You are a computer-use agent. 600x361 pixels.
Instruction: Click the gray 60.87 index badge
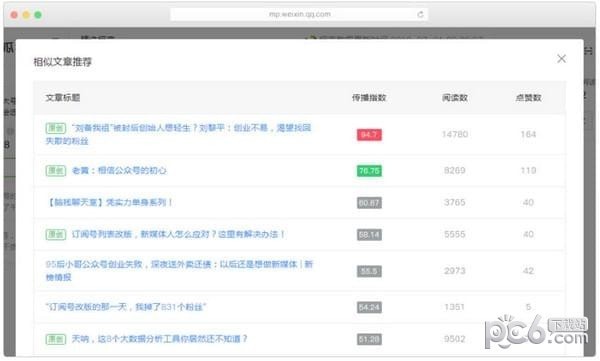pyautogui.click(x=369, y=203)
